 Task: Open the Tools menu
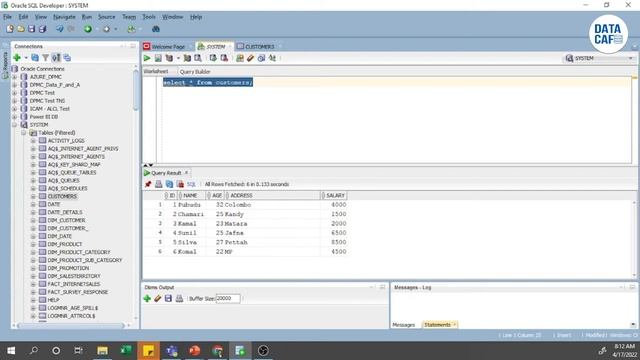149,17
